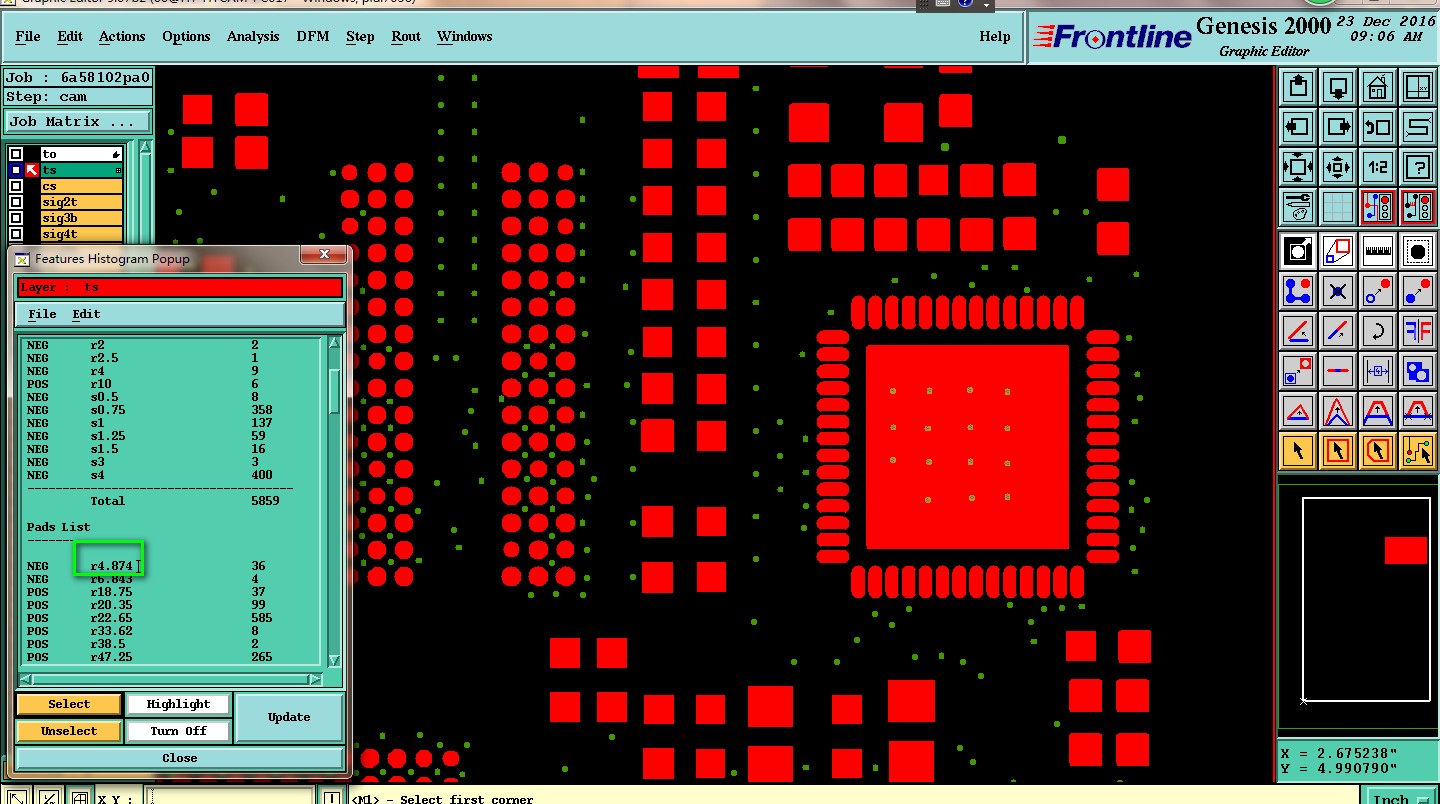Click the Close button in histogram popup
The width and height of the screenshot is (1440, 804).
[180, 758]
